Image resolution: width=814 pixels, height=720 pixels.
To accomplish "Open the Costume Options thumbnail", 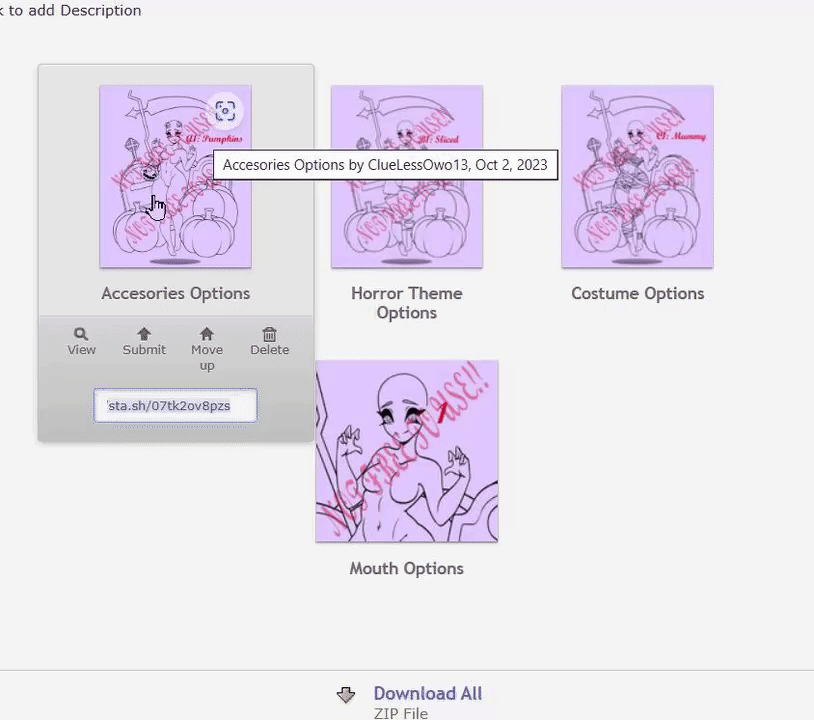I will pos(637,176).
